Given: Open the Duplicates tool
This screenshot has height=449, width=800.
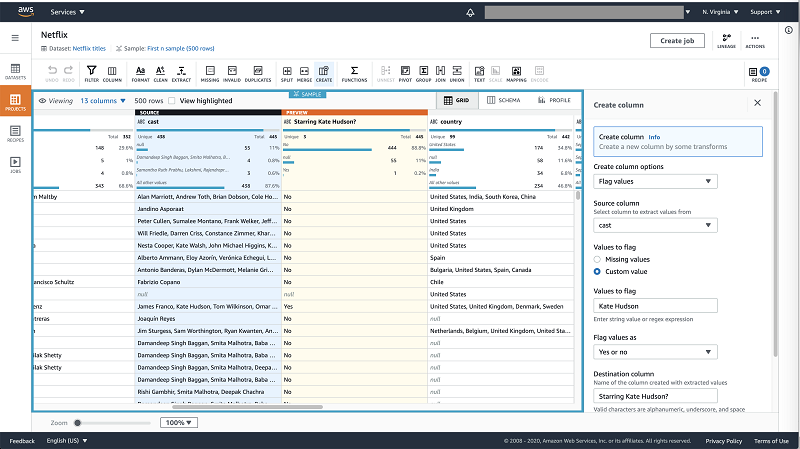Looking at the screenshot, I should coord(258,73).
